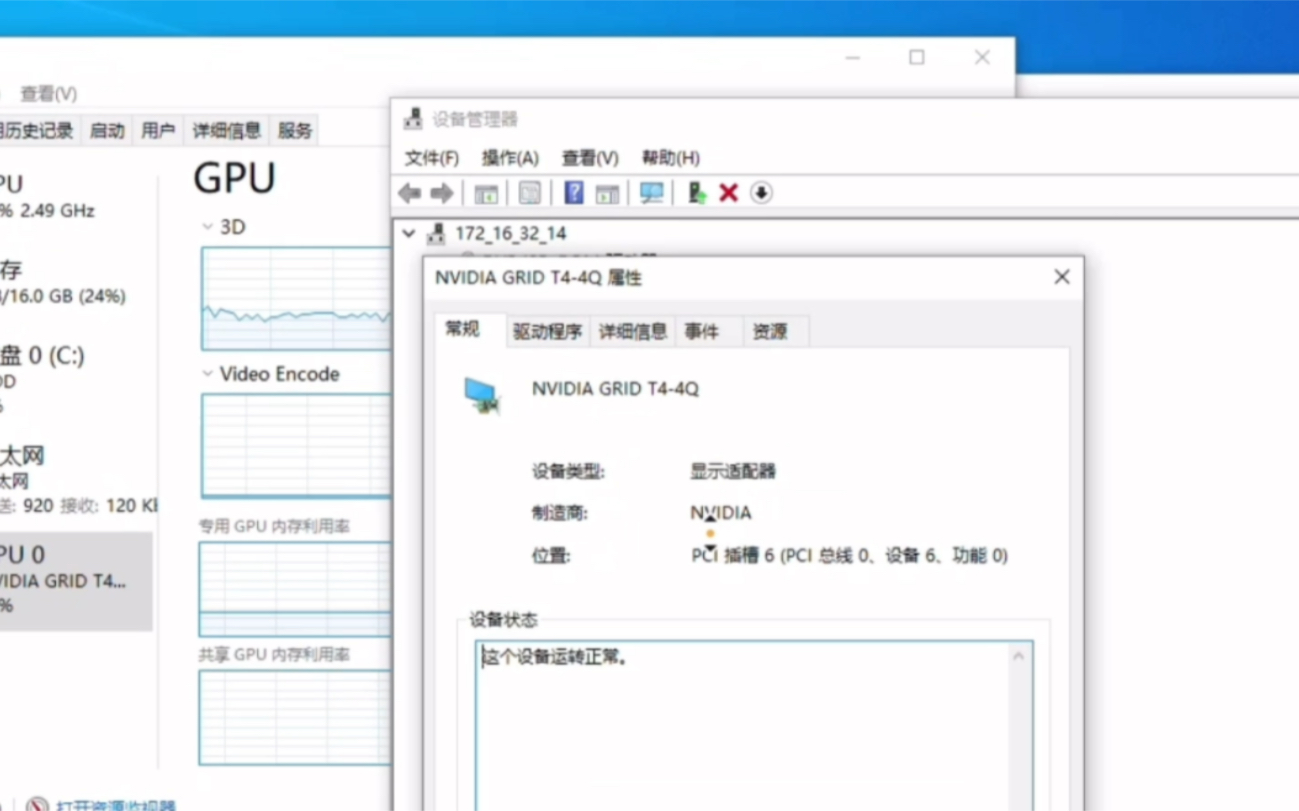Select the 详细信息 tab in Task Manager

[227, 130]
